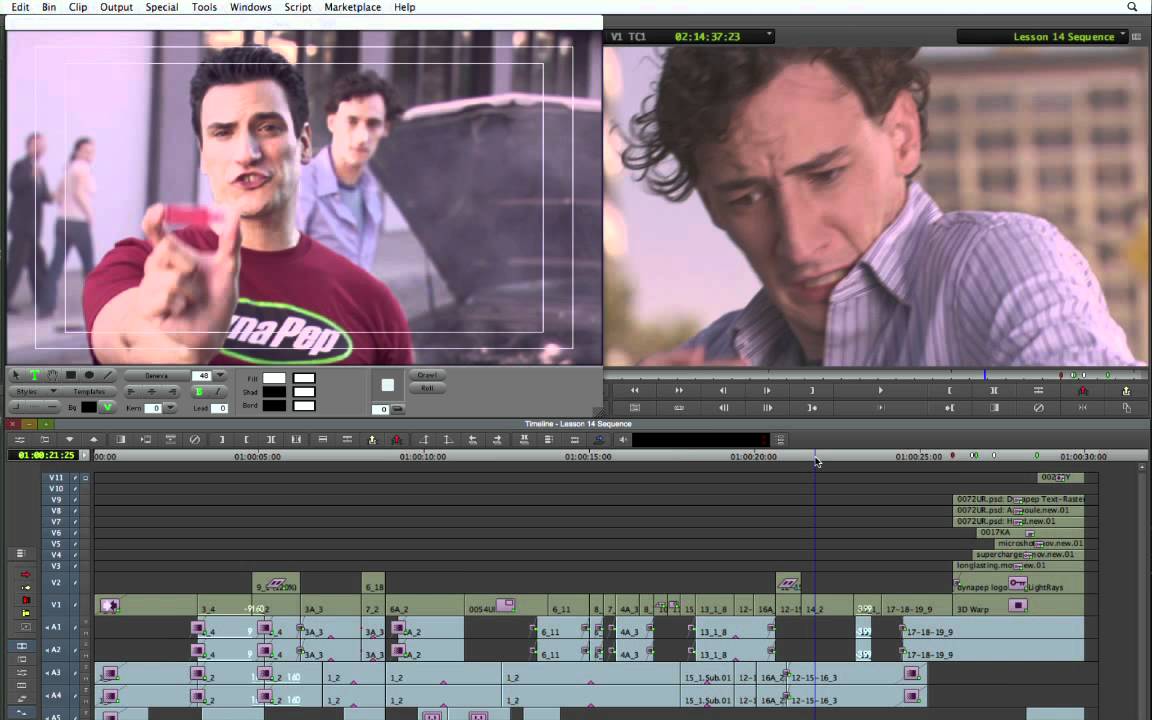1152x720 pixels.
Task: Select the Video Placement hand tool
Action: (52, 375)
